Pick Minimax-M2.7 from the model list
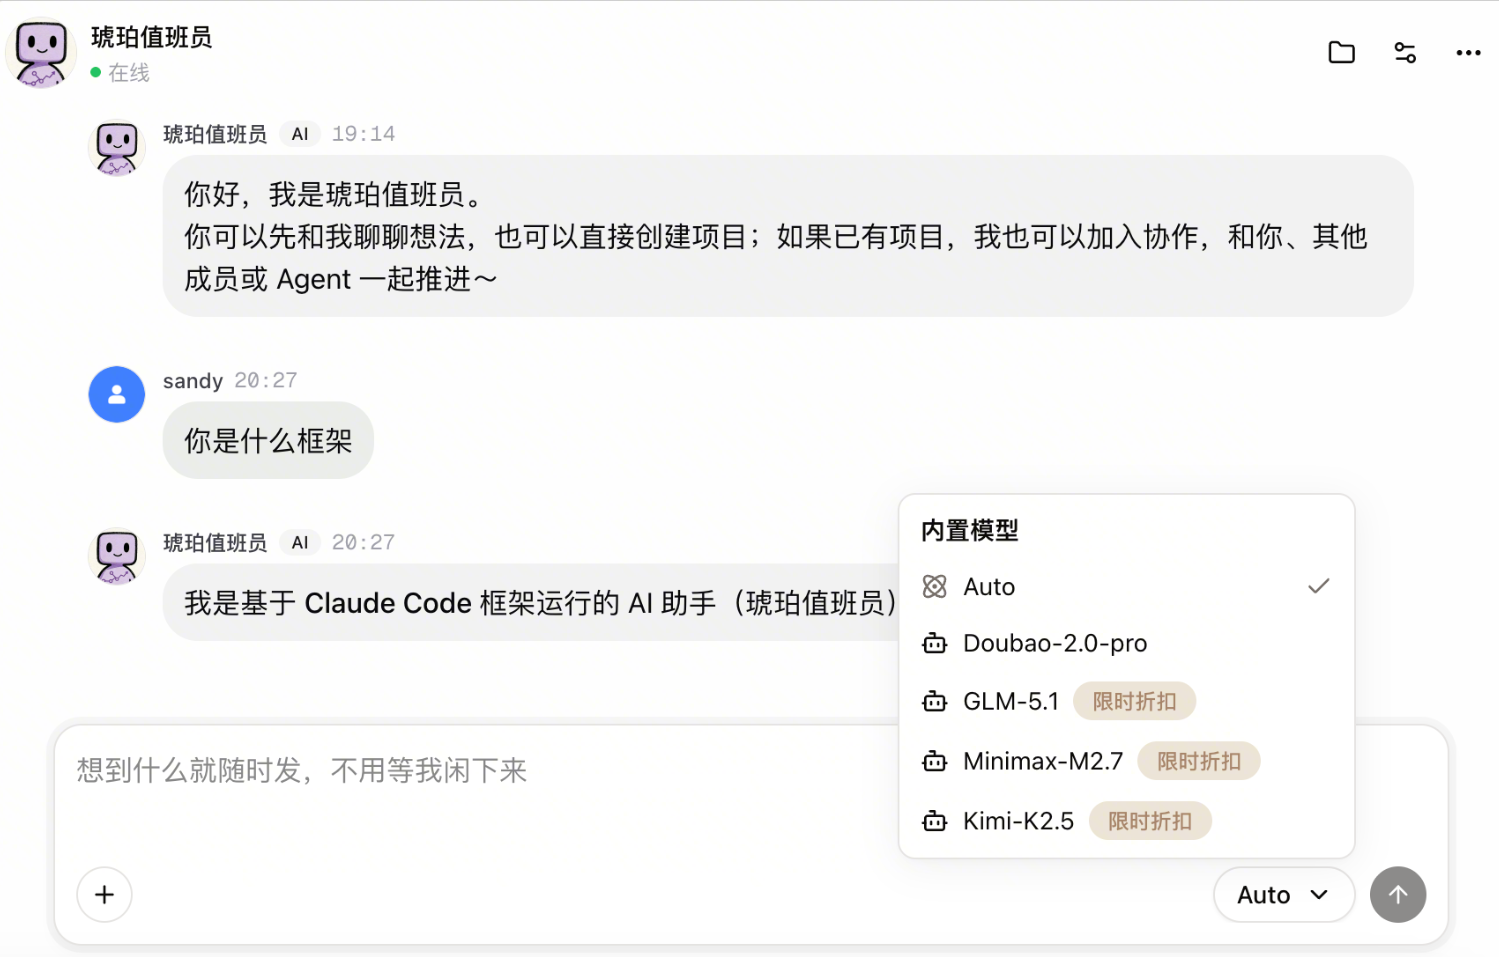 point(1126,761)
